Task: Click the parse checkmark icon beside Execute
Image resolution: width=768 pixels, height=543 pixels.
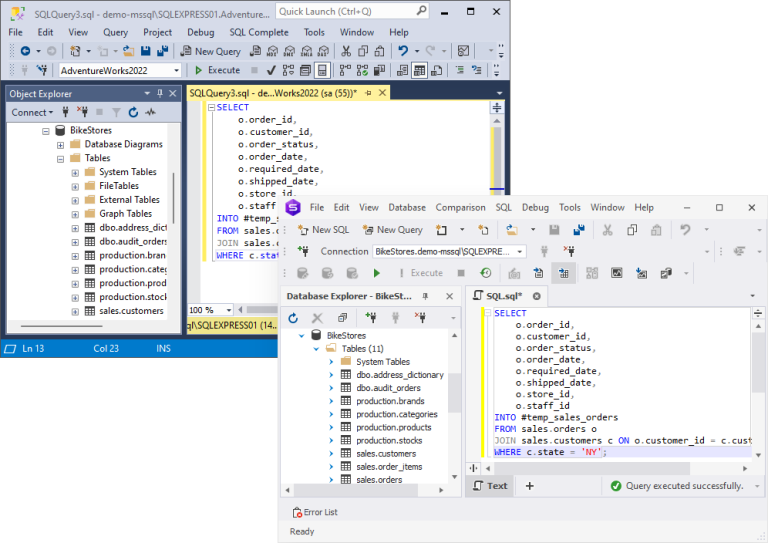Action: [x=270, y=70]
